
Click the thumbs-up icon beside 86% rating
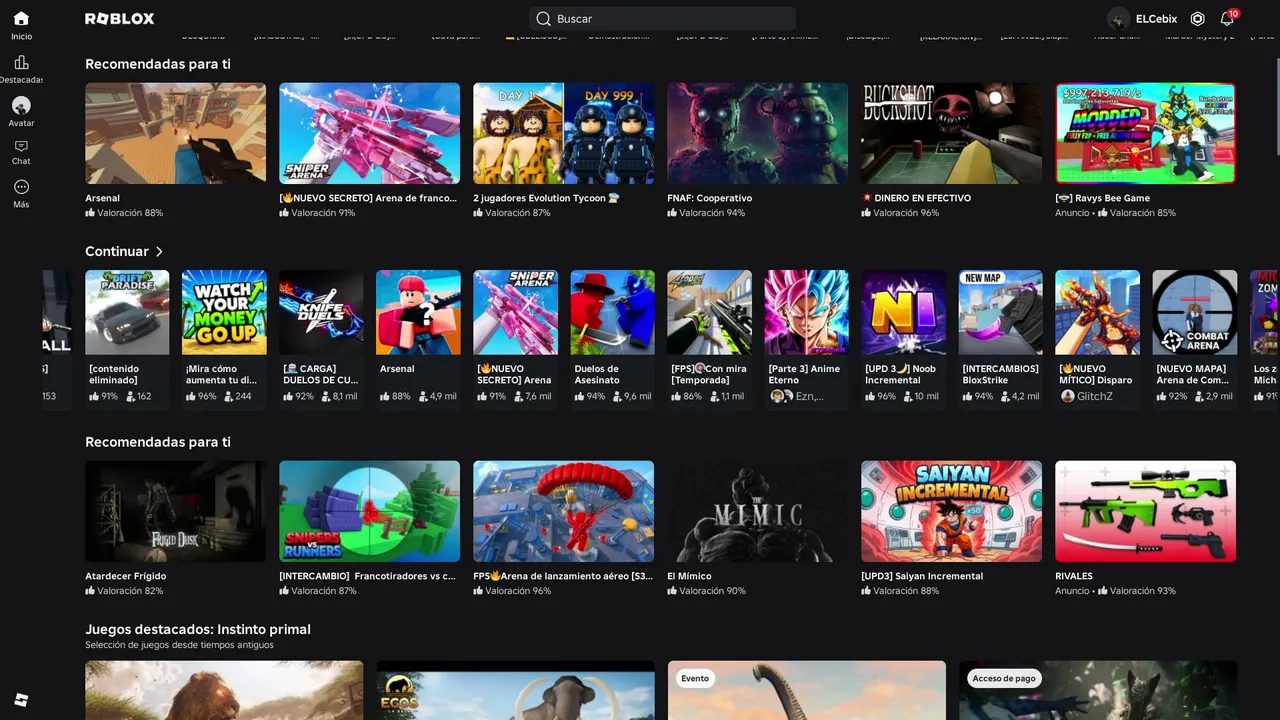(x=676, y=396)
